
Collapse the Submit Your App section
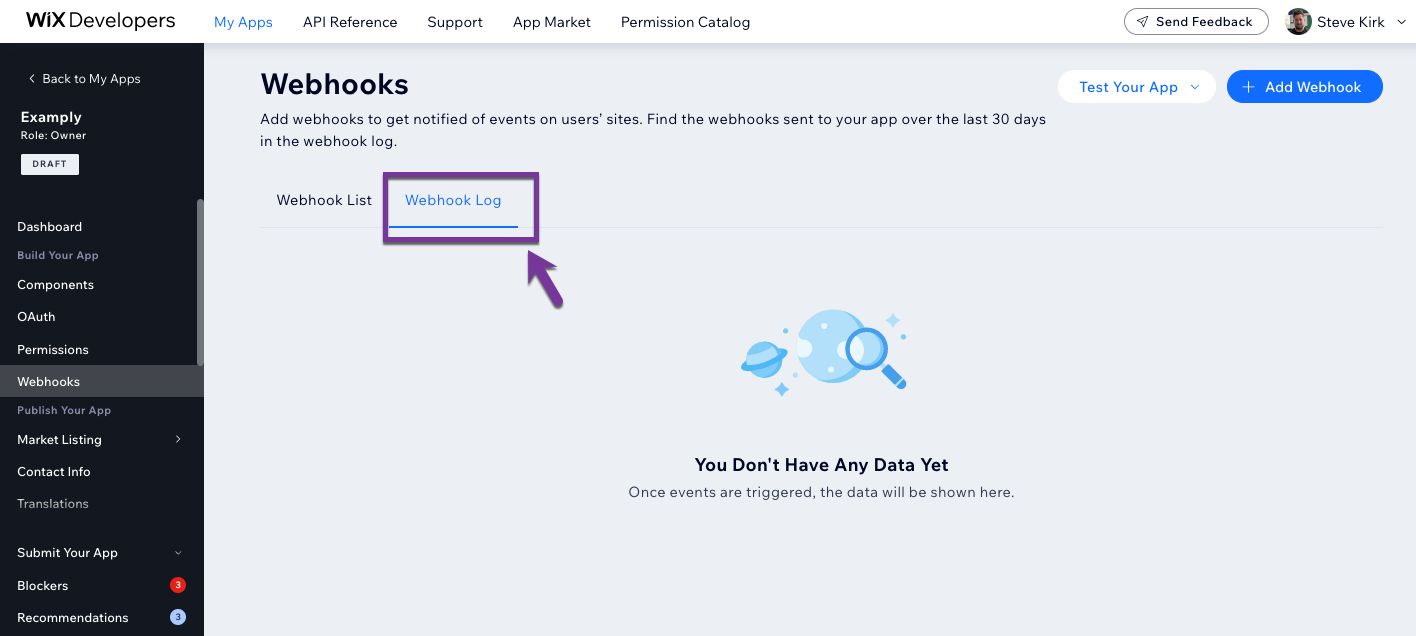coord(178,553)
